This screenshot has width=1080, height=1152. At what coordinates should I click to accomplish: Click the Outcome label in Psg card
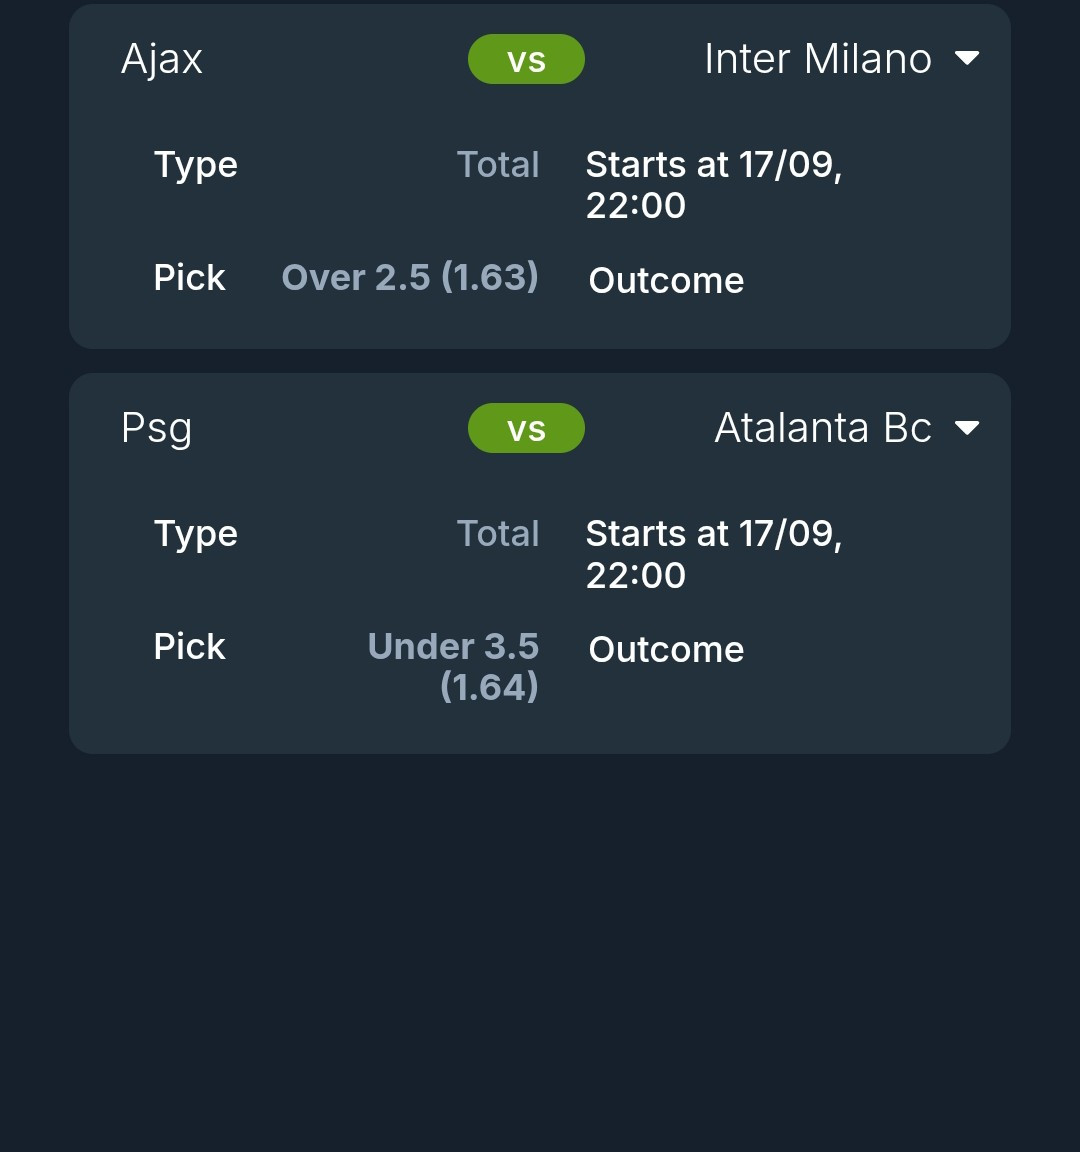666,649
